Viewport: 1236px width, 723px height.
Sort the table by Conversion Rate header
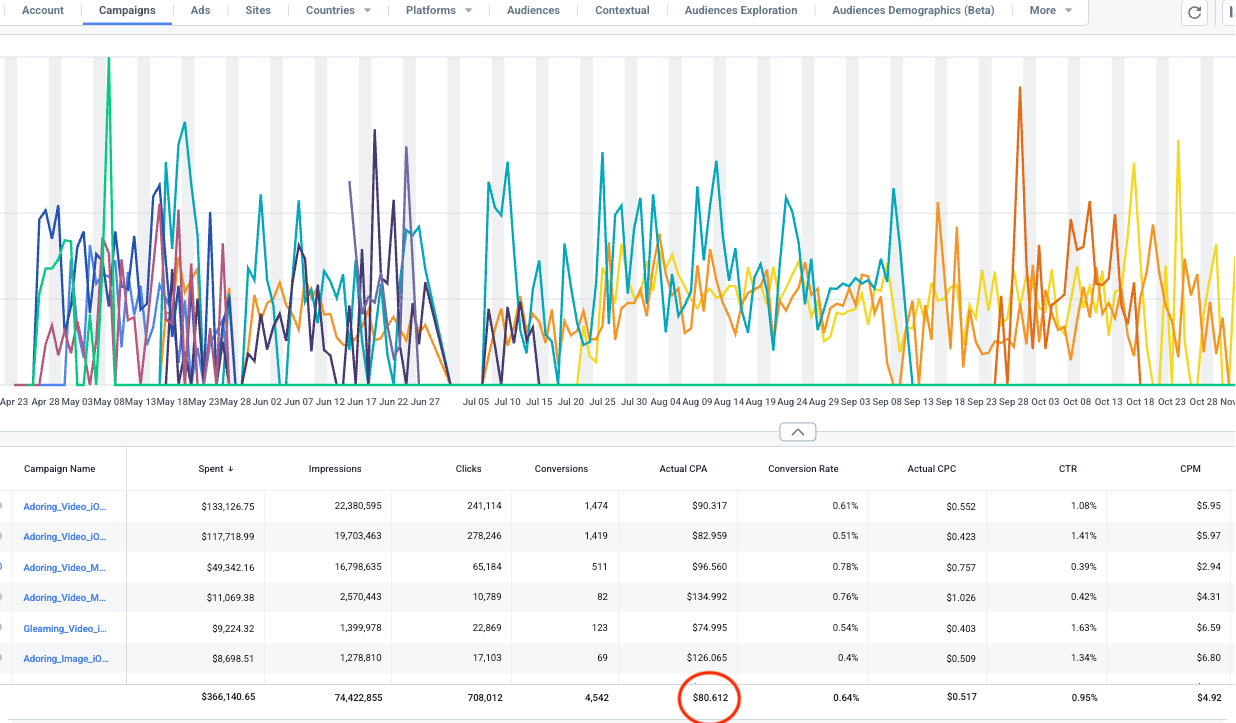tap(803, 469)
